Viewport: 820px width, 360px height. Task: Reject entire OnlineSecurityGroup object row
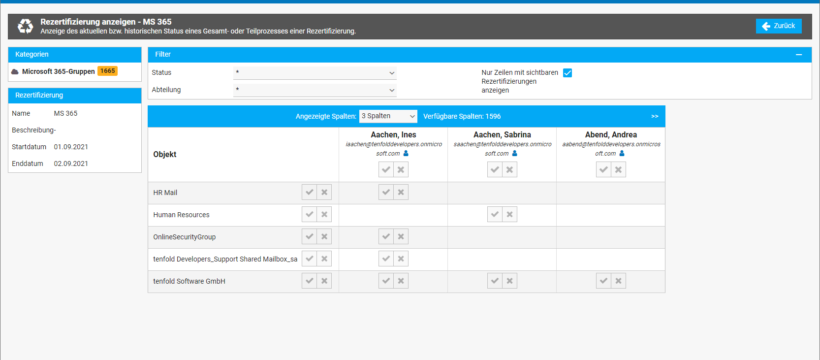click(324, 237)
